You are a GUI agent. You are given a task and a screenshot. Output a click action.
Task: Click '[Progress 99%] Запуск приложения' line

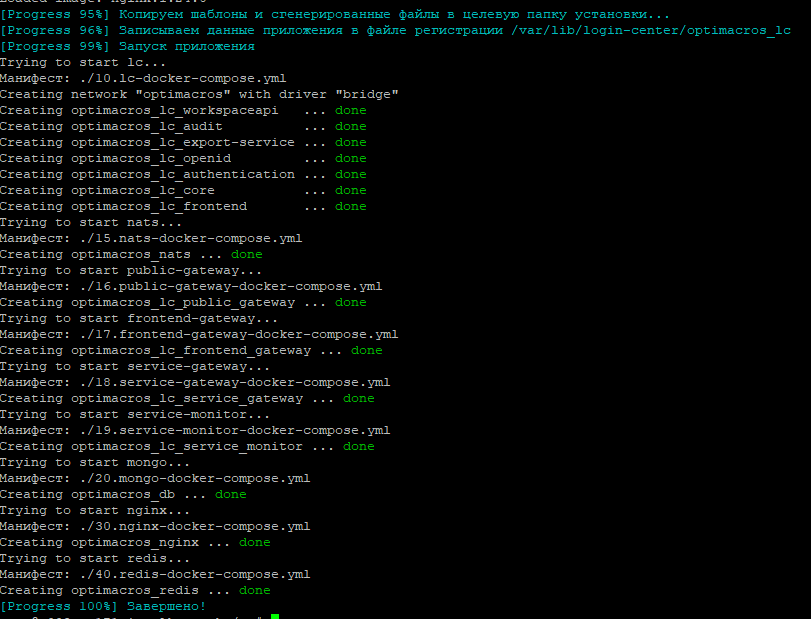click(x=127, y=47)
